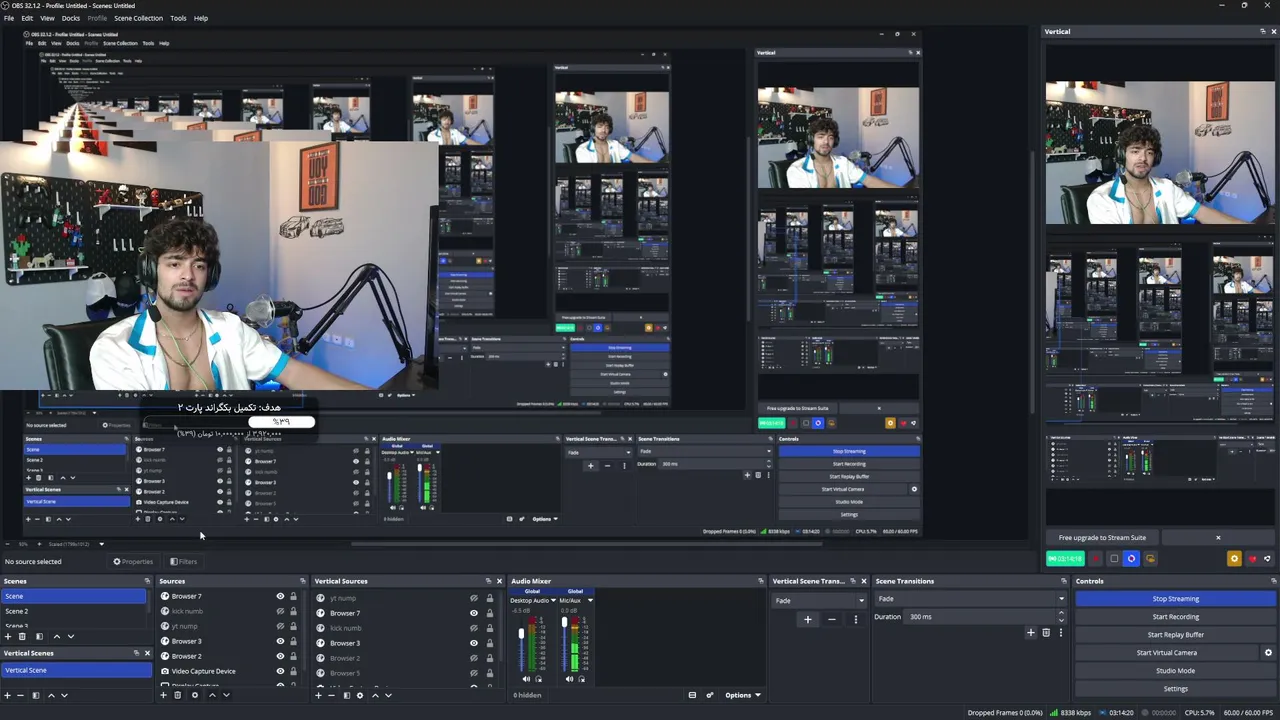Add a new source in Sources panel

point(163,695)
